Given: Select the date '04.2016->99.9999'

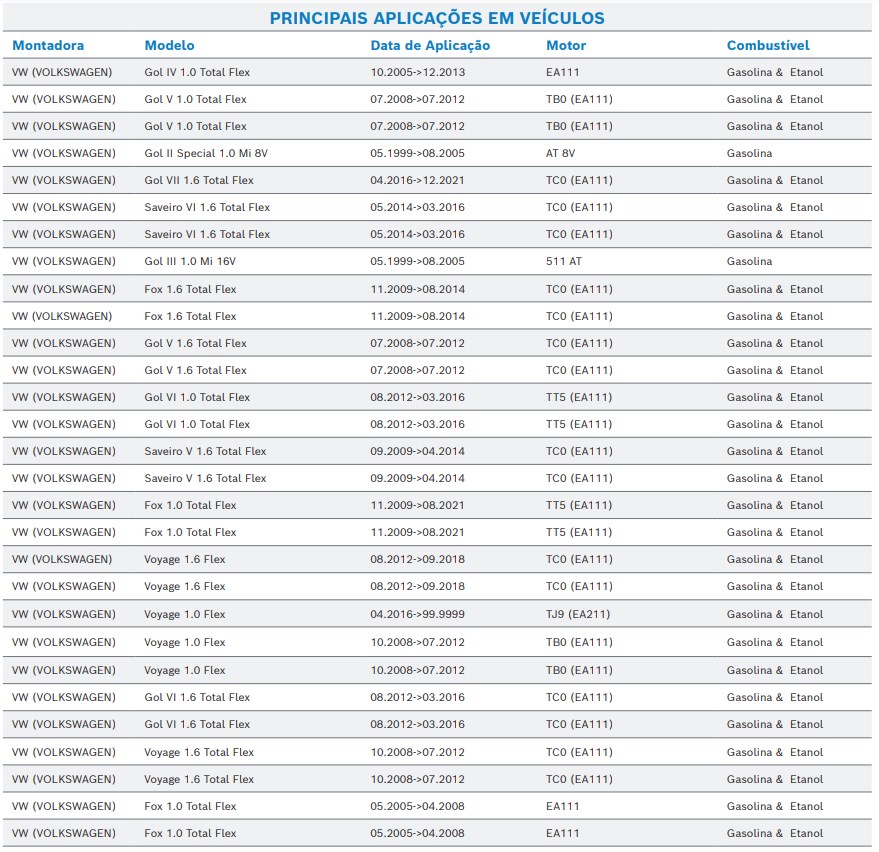Looking at the screenshot, I should coord(417,614).
